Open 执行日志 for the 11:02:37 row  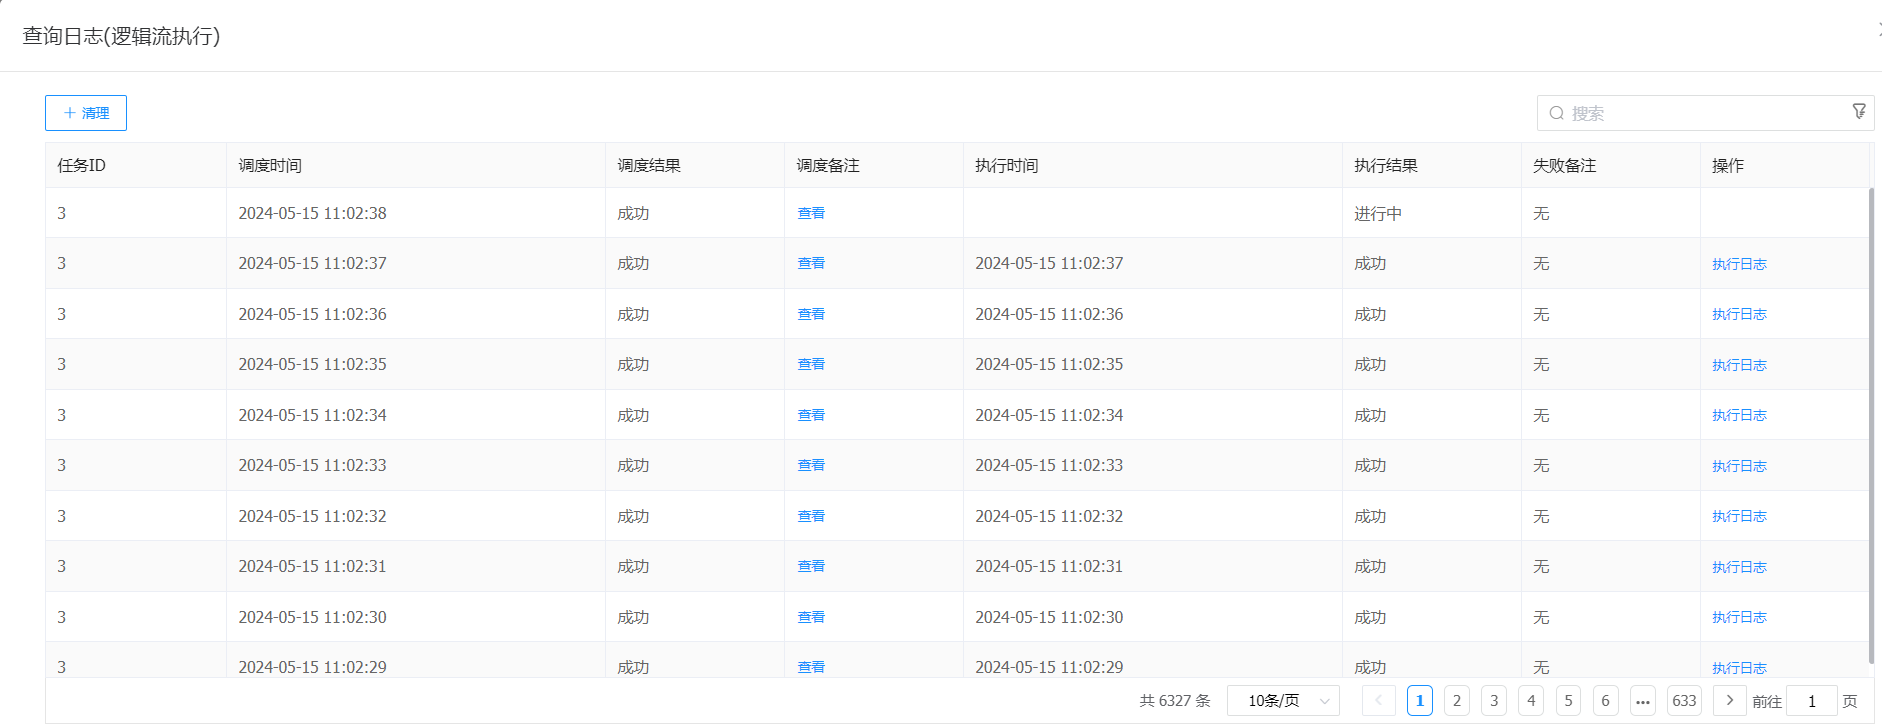click(1739, 264)
